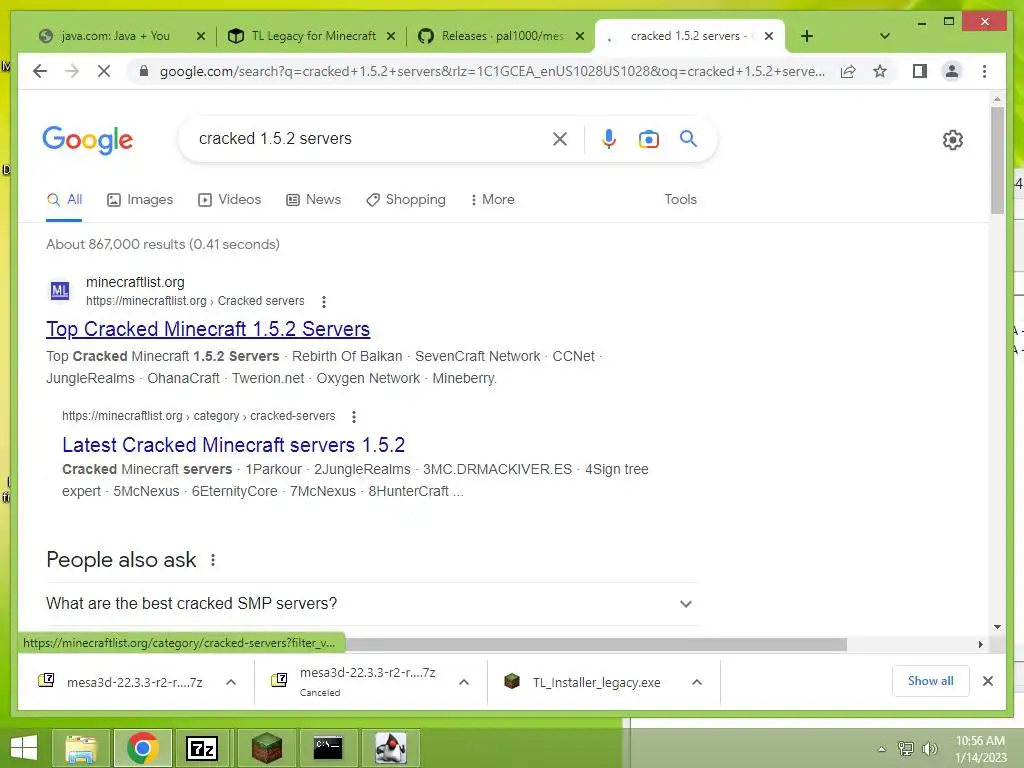
Task: Open the command prompt taskbar icon
Action: pyautogui.click(x=328, y=748)
